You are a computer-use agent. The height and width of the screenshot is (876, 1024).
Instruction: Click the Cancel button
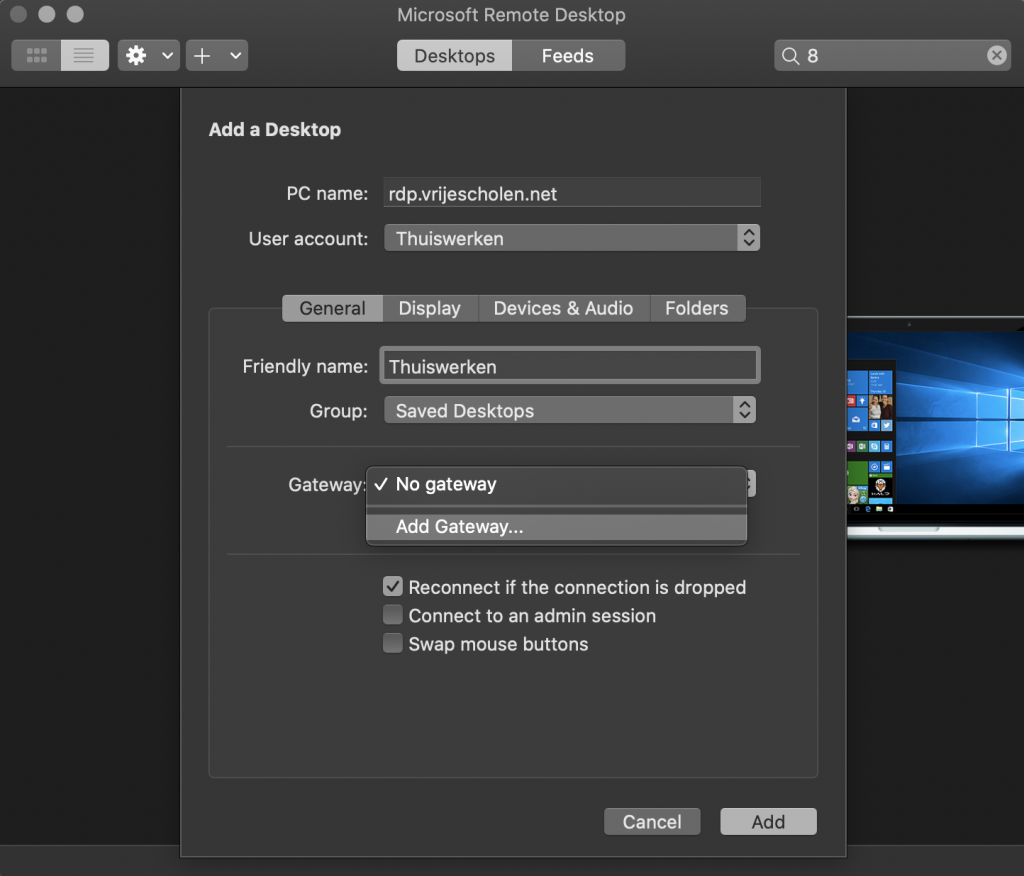pyautogui.click(x=652, y=821)
